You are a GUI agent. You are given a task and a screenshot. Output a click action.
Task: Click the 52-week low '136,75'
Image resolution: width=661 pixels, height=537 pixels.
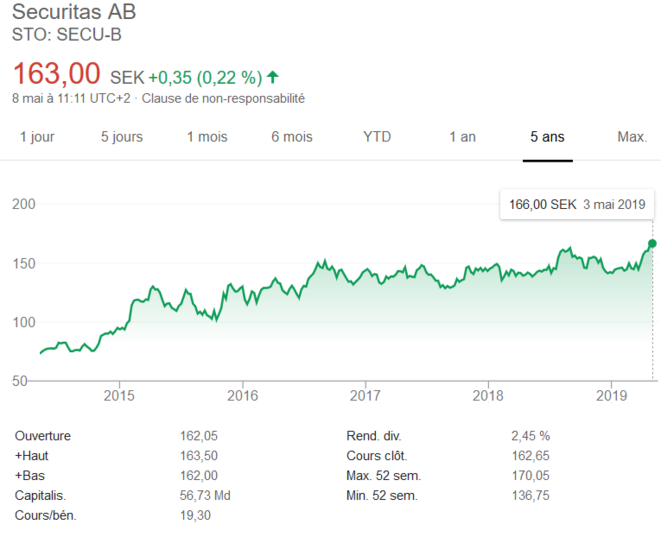[x=530, y=495]
